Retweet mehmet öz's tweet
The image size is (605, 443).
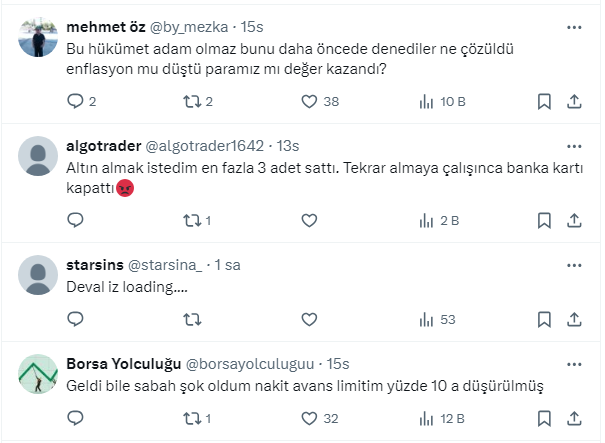pos(192,101)
